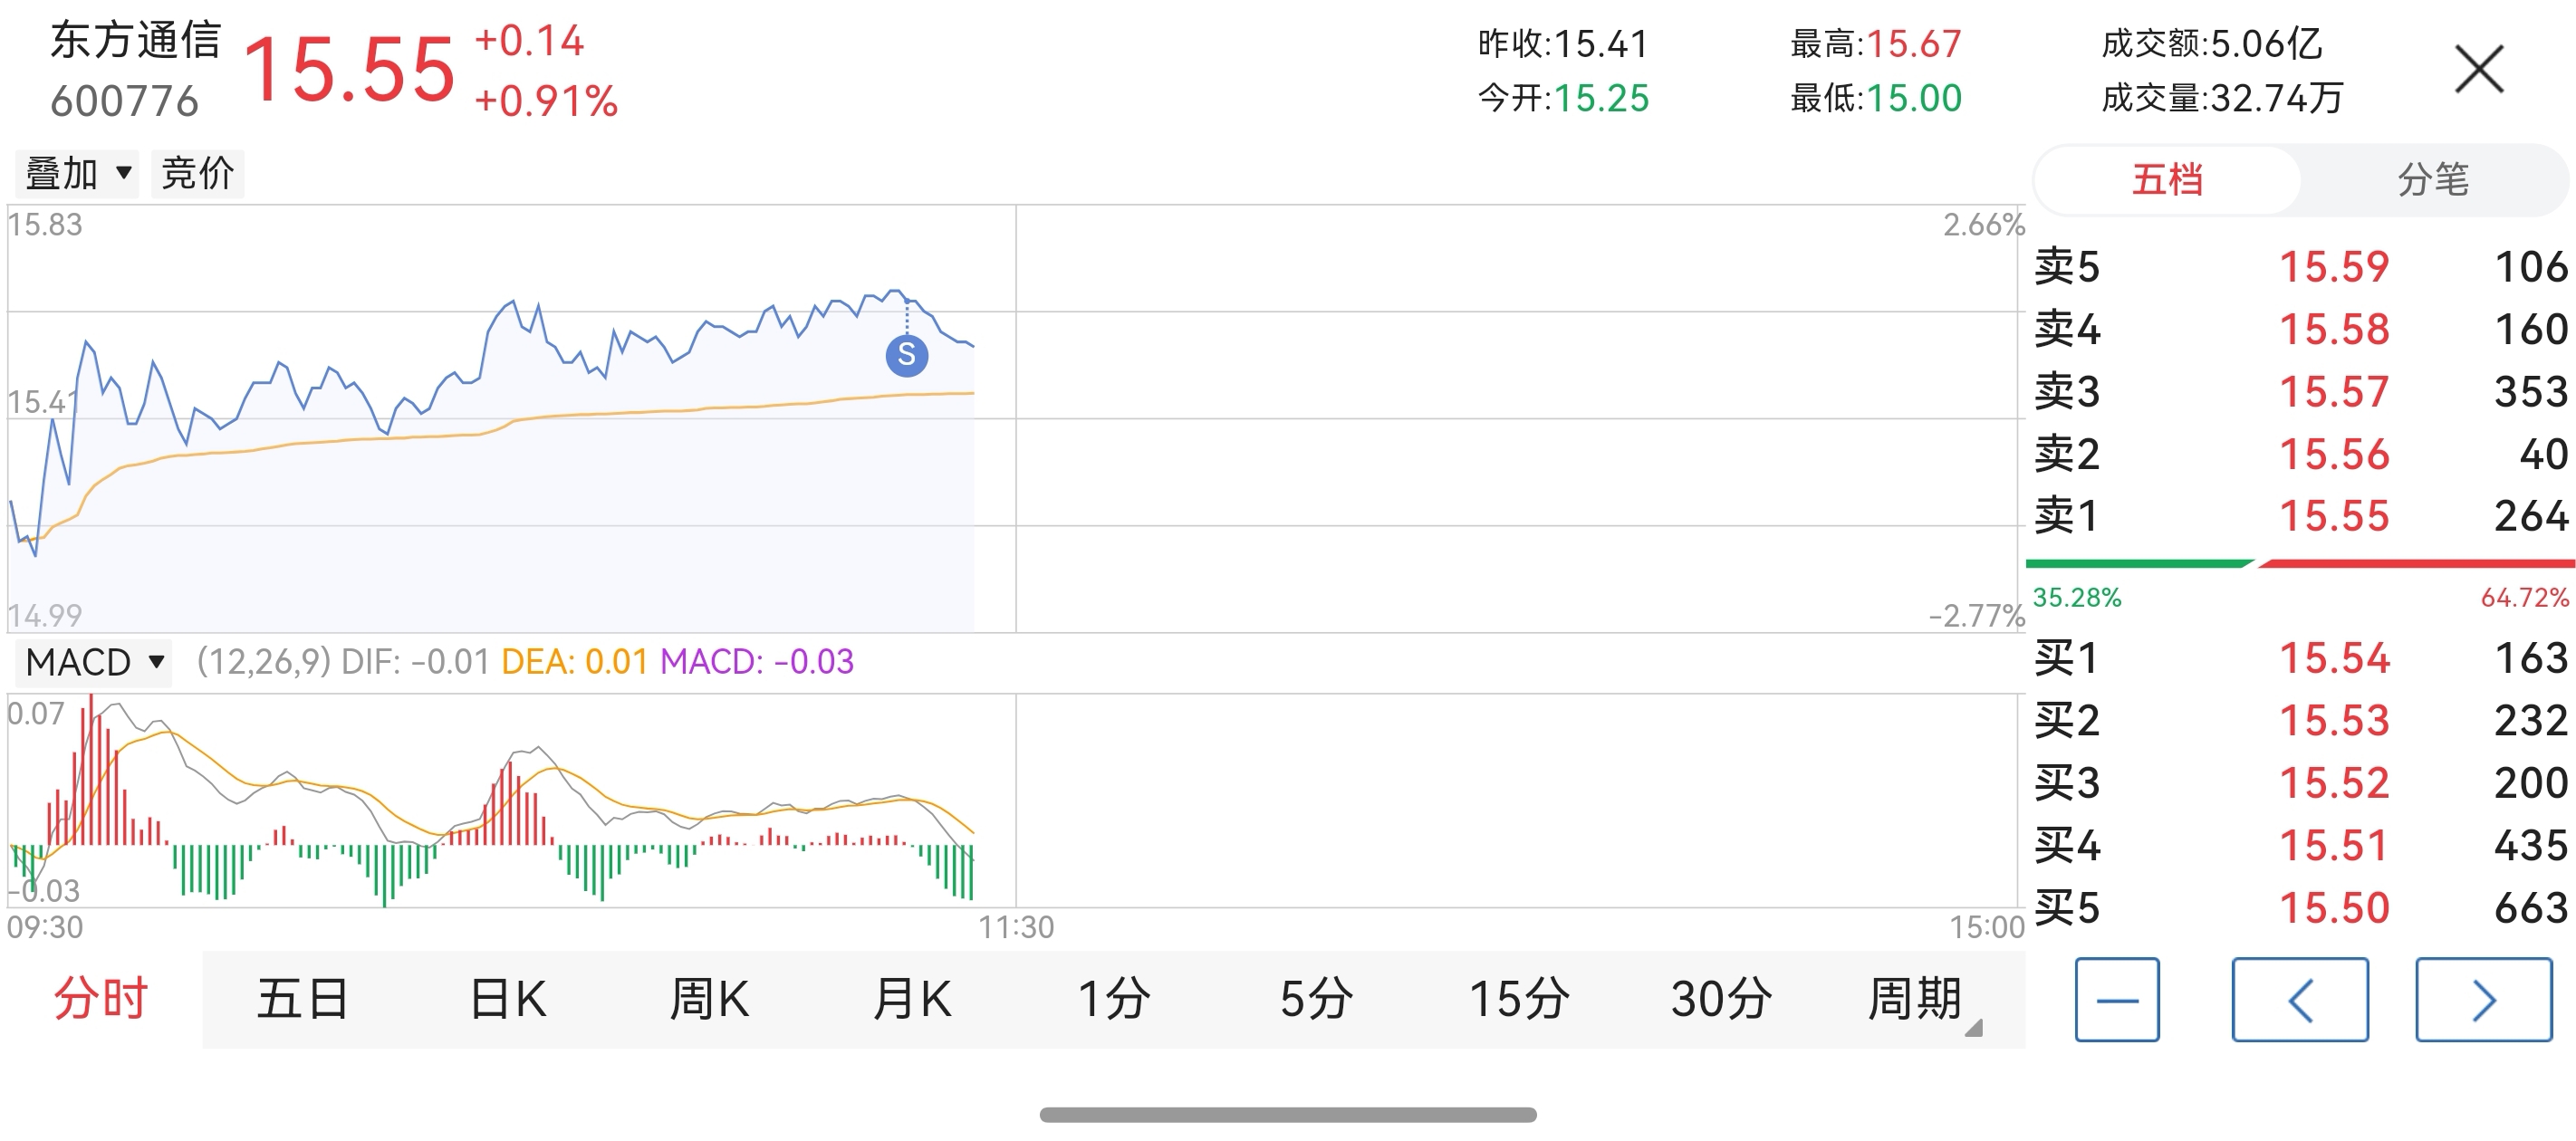Open the 日K daily candlestick tab

[508, 999]
